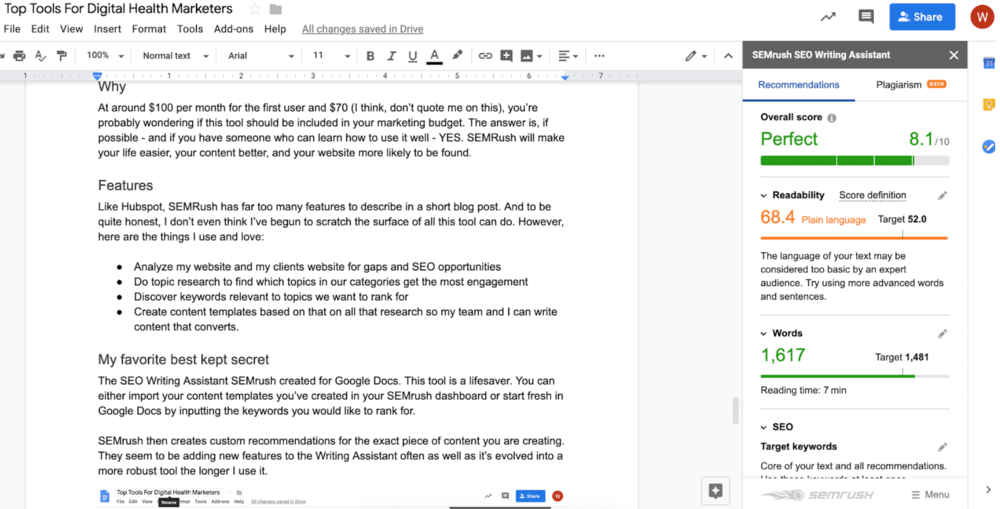Open Score definition link
This screenshot has height=509, width=1000.
click(872, 195)
